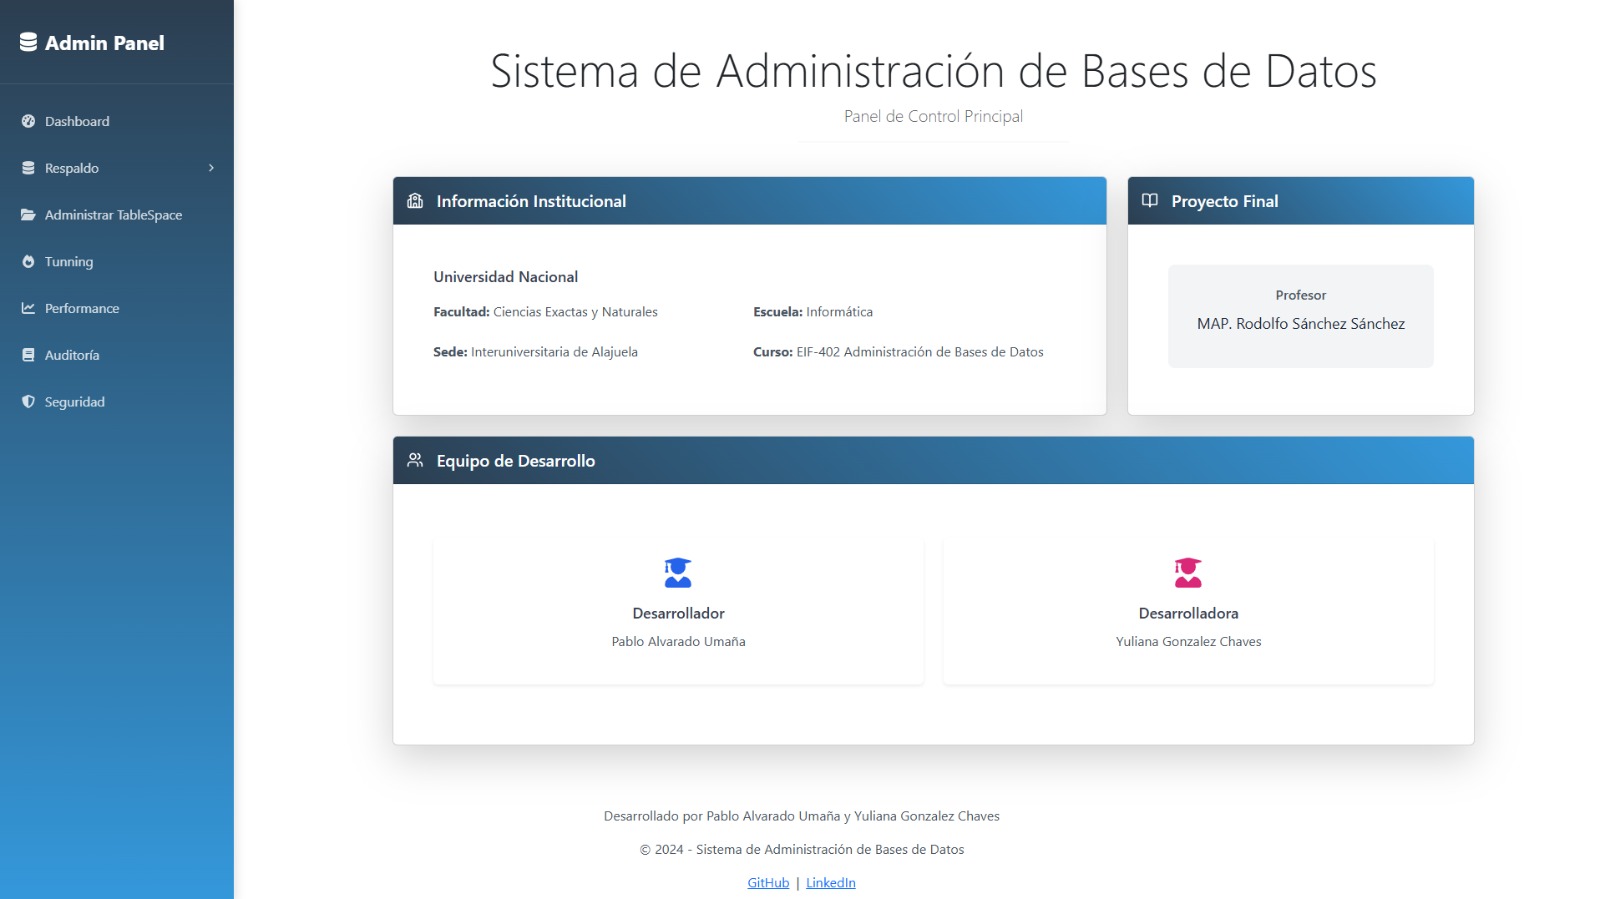Viewport: 1600px width, 899px height.
Task: Open the Auditoría section
Action: (117, 355)
